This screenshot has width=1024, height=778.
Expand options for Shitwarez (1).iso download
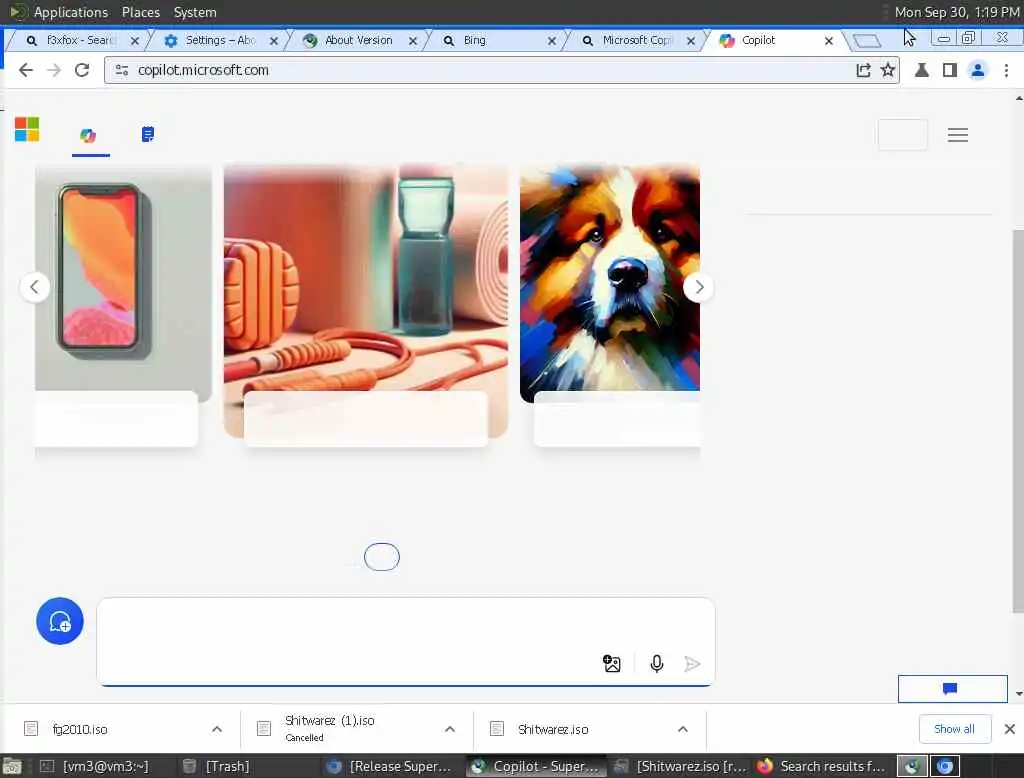[x=449, y=729]
